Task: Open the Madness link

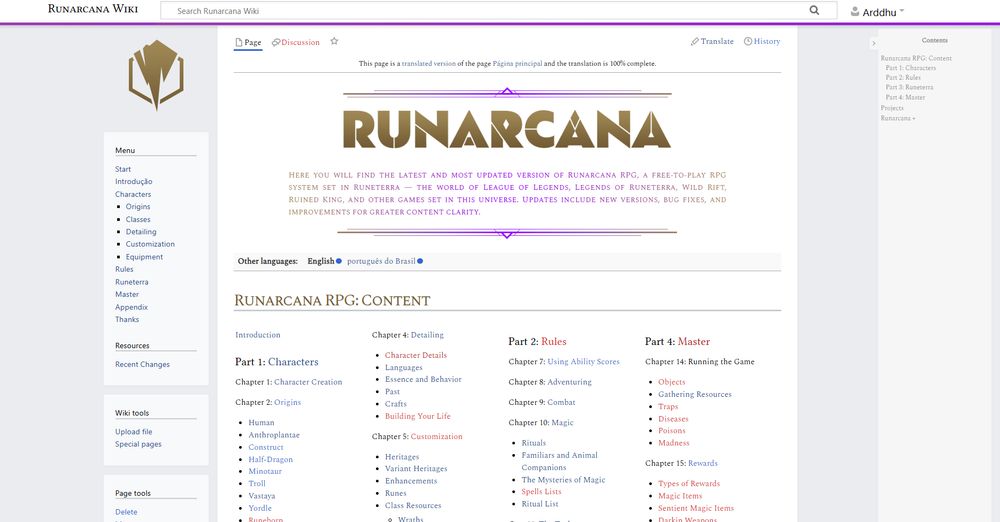Action: pos(673,443)
